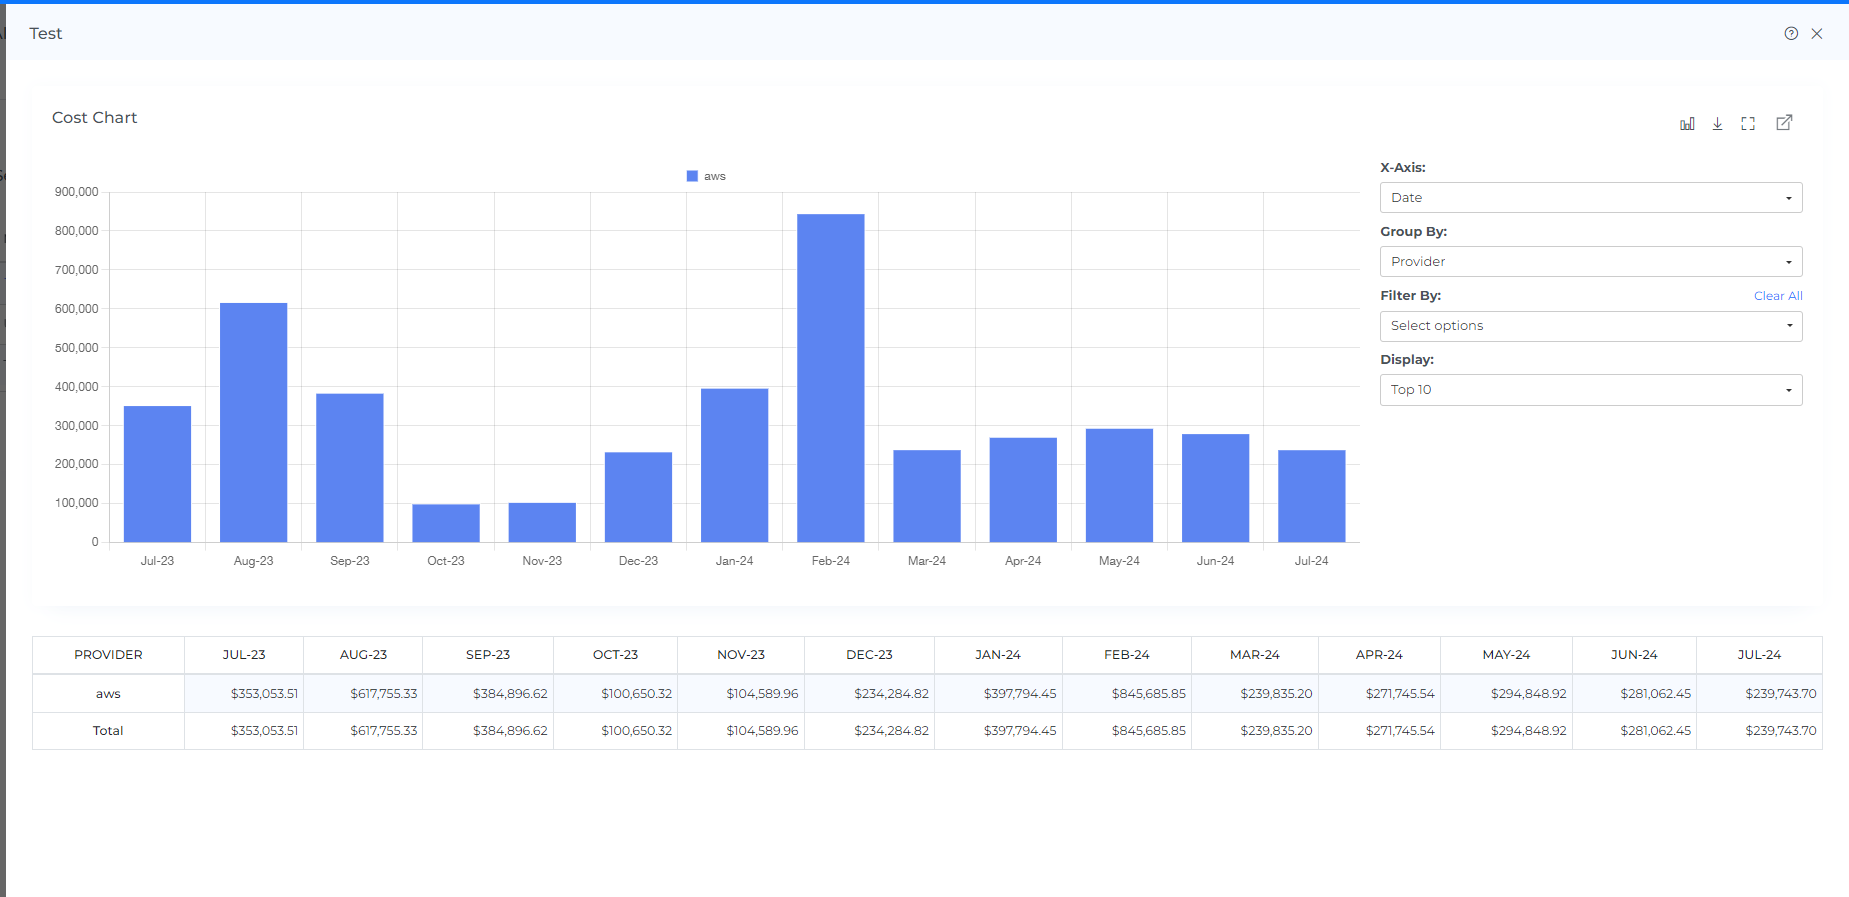Click the bar chart type icon
The width and height of the screenshot is (1849, 897).
coord(1687,124)
